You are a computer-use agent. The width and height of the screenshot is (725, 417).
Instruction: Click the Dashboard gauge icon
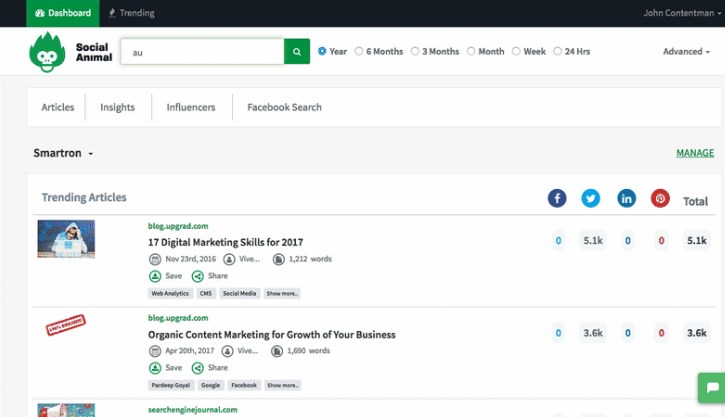coord(40,13)
